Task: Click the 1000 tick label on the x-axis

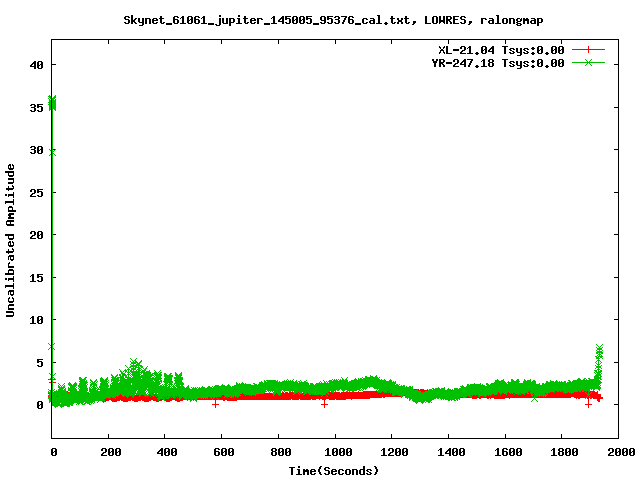Action: [x=335, y=453]
